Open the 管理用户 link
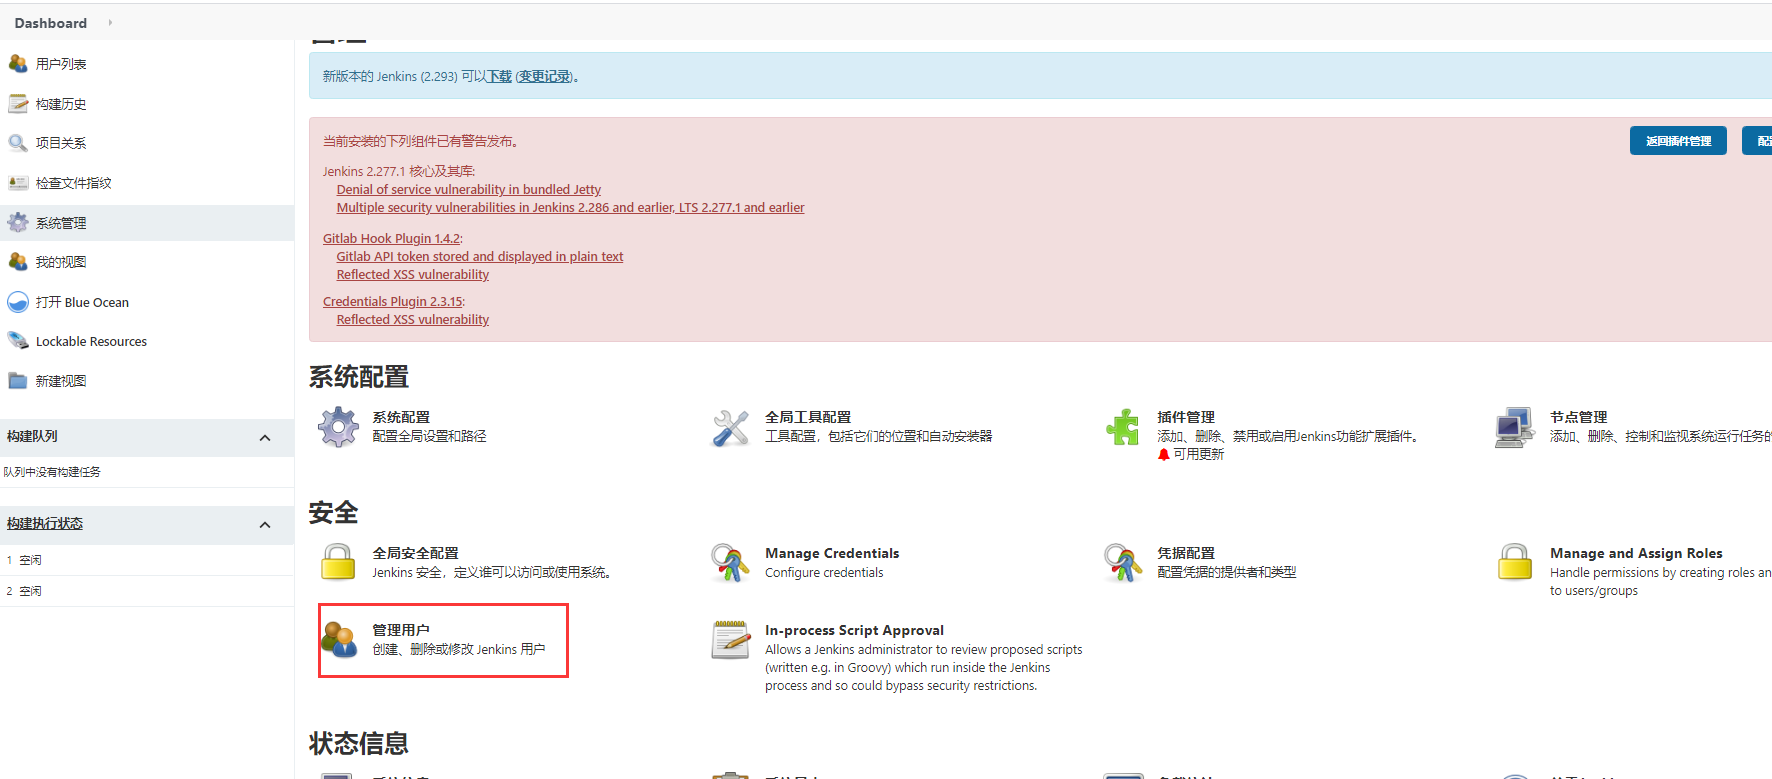The image size is (1772, 779). click(x=401, y=630)
